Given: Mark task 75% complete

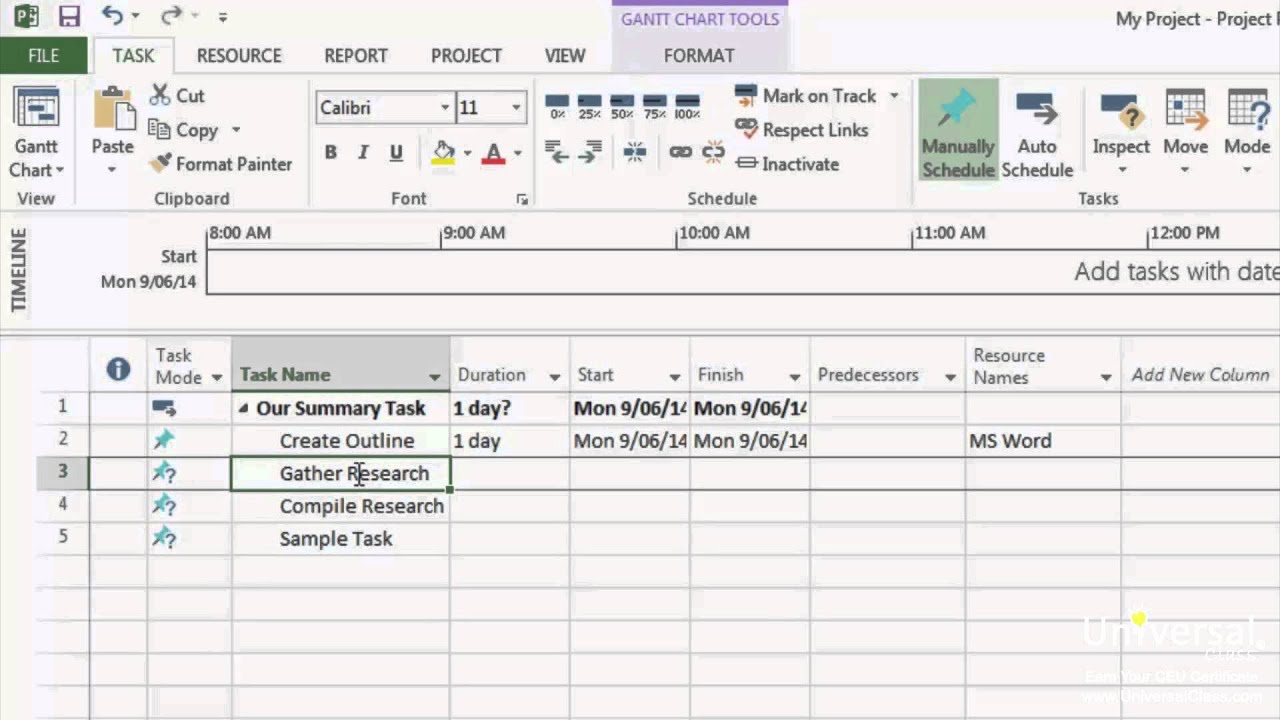Looking at the screenshot, I should 655,106.
